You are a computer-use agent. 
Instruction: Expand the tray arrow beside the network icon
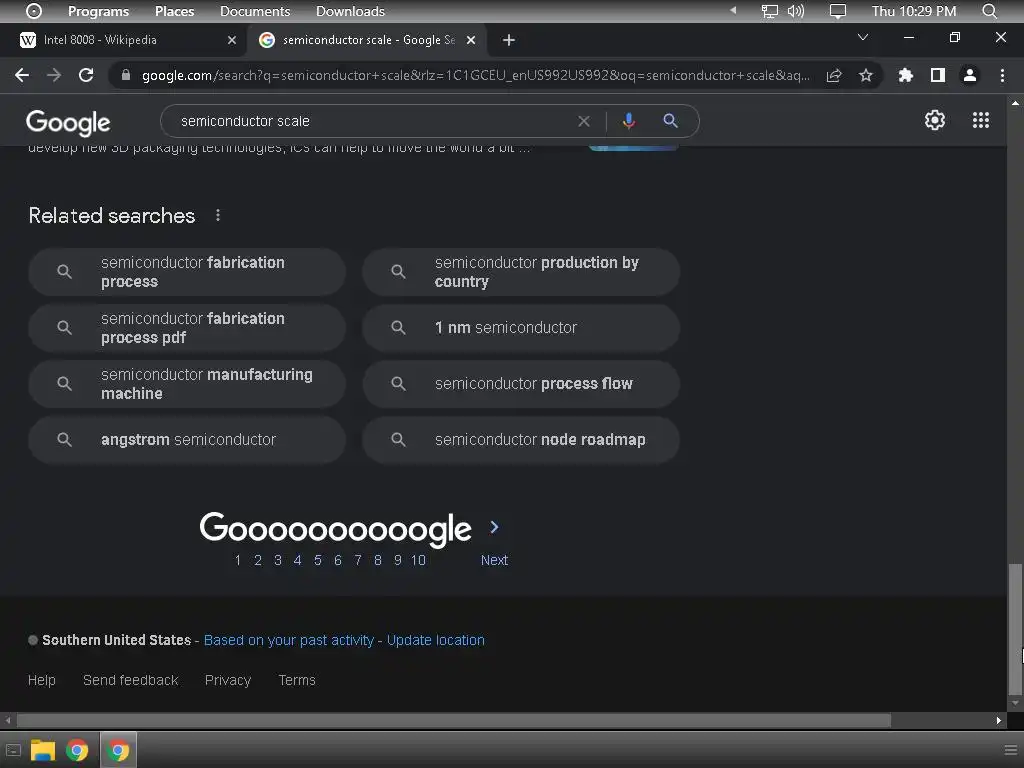pyautogui.click(x=733, y=10)
